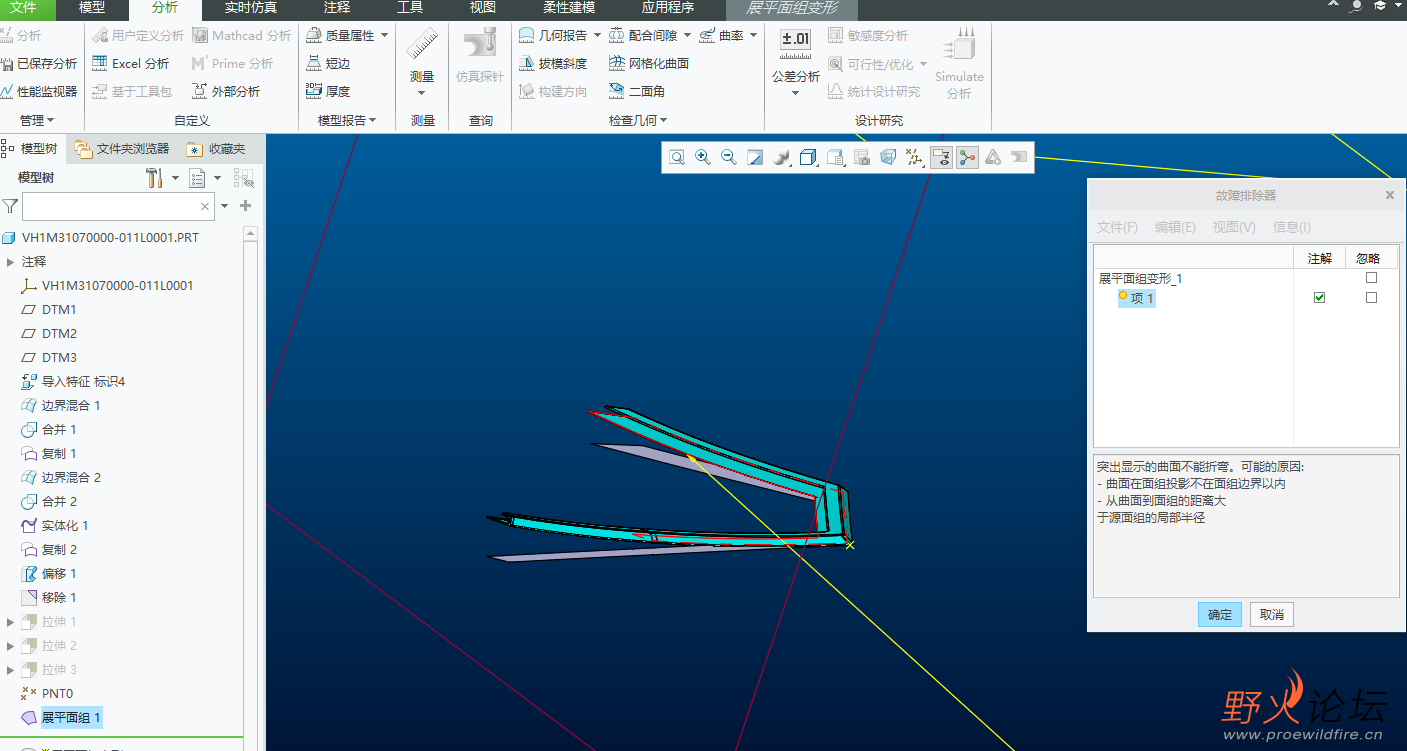
Task: Switch to the Model (模型) ribbon tab
Action: click(92, 8)
